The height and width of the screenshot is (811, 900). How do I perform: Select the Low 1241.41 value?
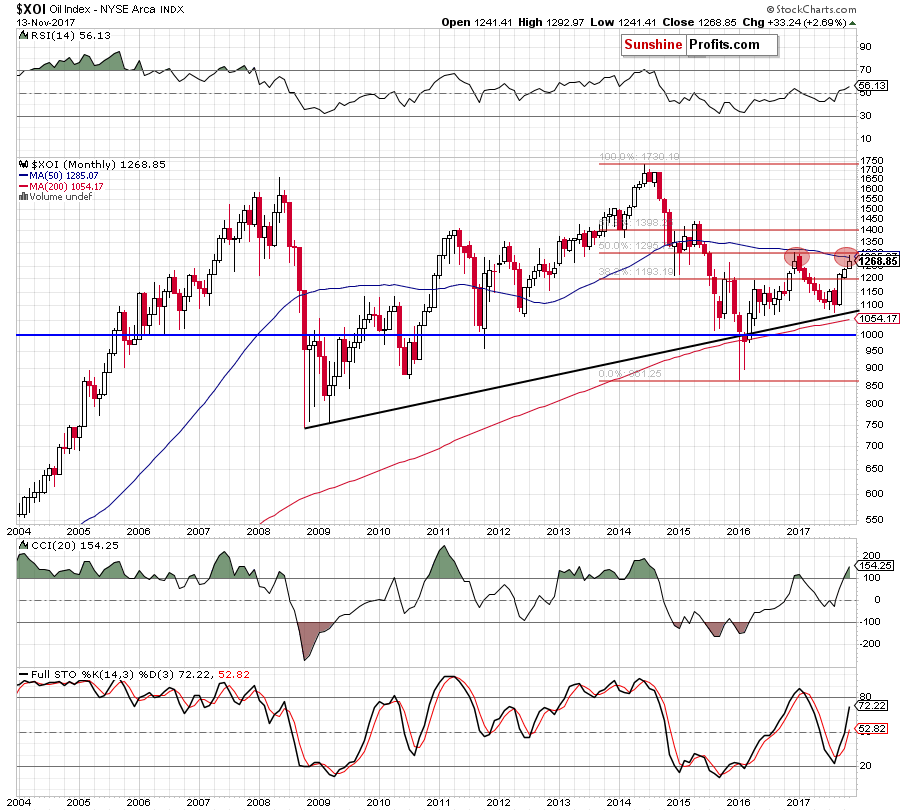click(x=623, y=22)
